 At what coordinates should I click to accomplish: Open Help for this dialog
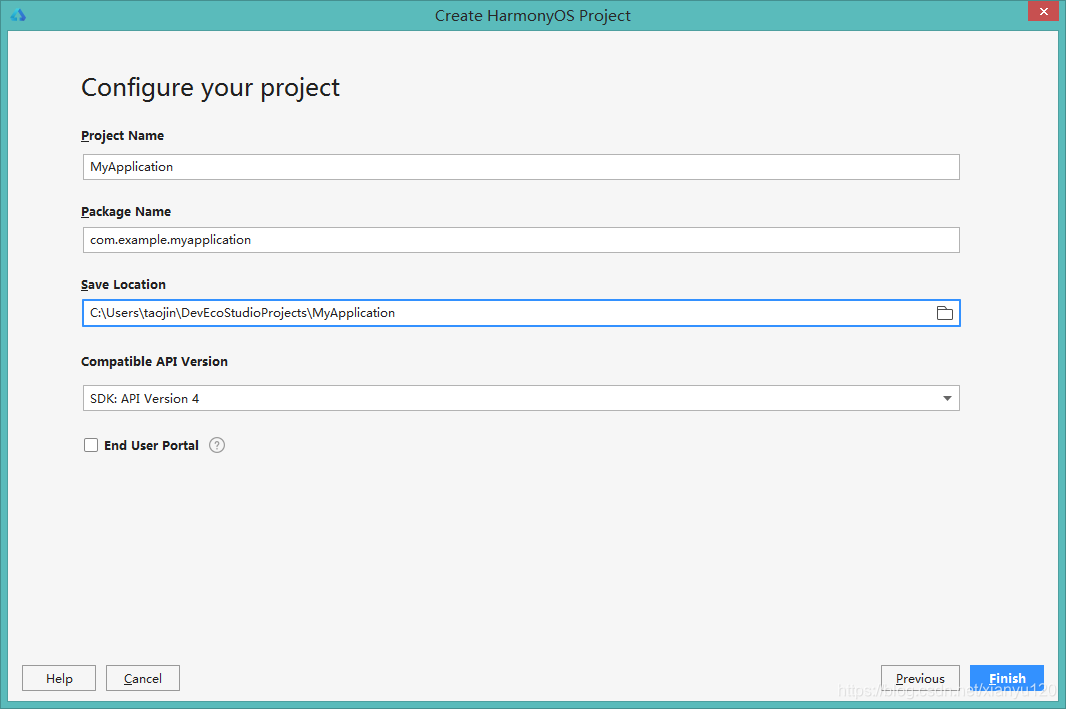[x=59, y=678]
